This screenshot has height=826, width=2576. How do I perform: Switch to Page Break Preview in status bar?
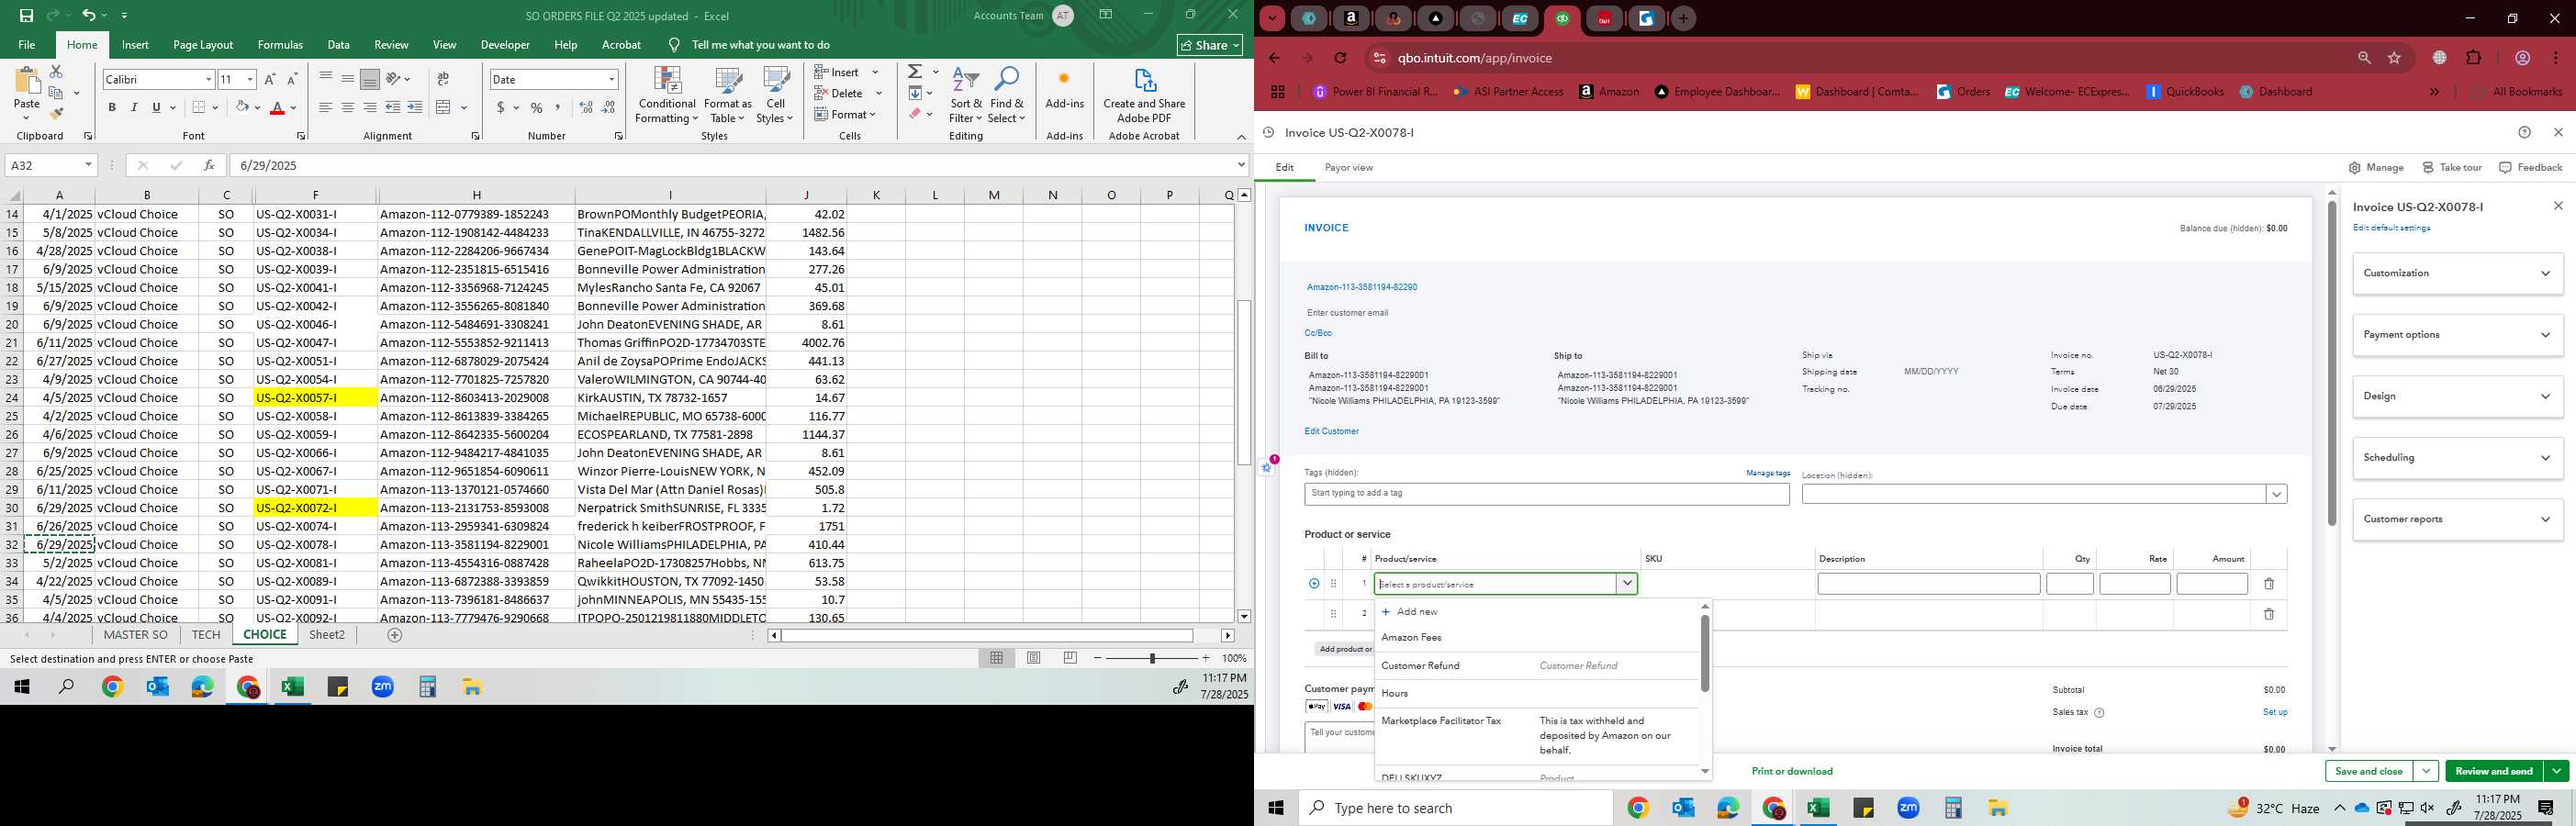1070,658
